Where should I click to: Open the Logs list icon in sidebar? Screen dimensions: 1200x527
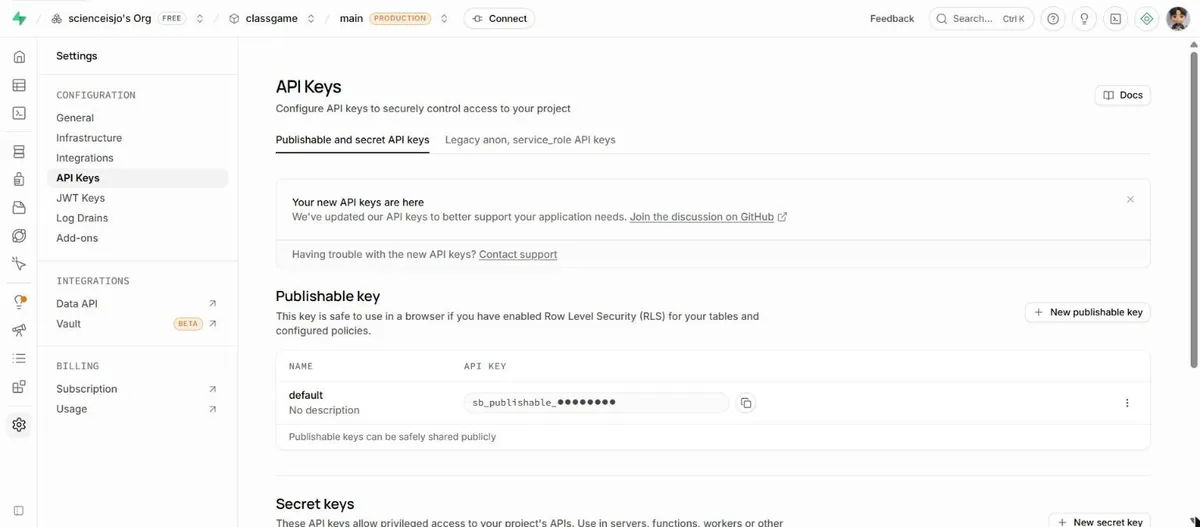click(x=19, y=358)
